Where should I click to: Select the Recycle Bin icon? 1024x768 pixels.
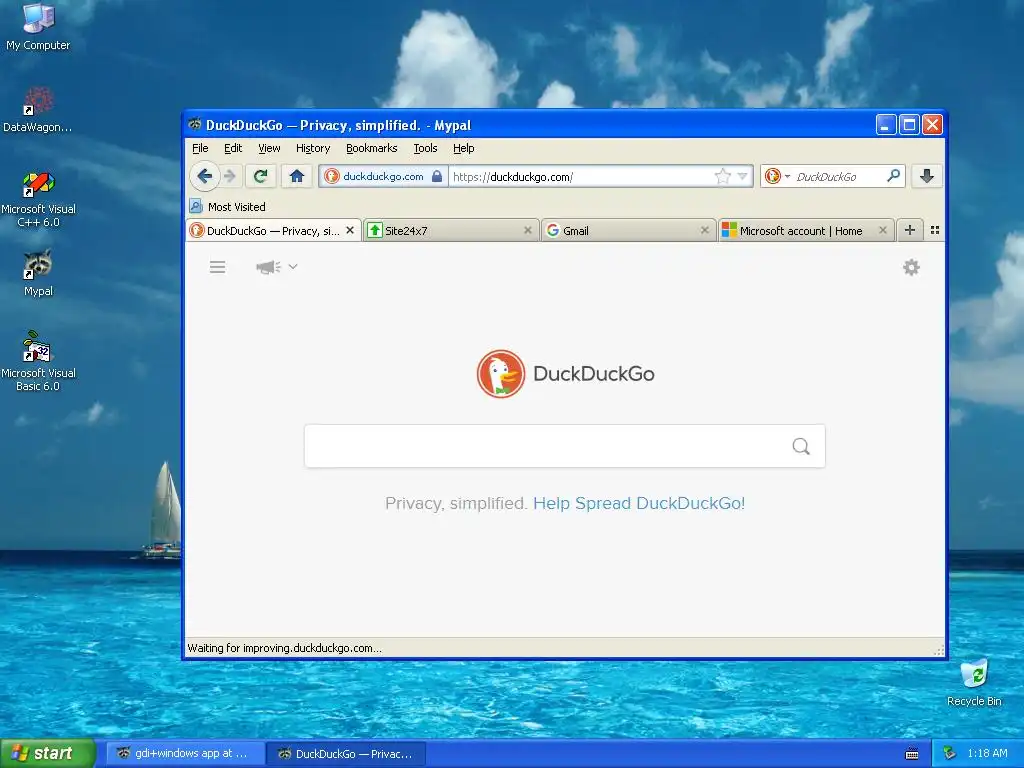(x=974, y=682)
